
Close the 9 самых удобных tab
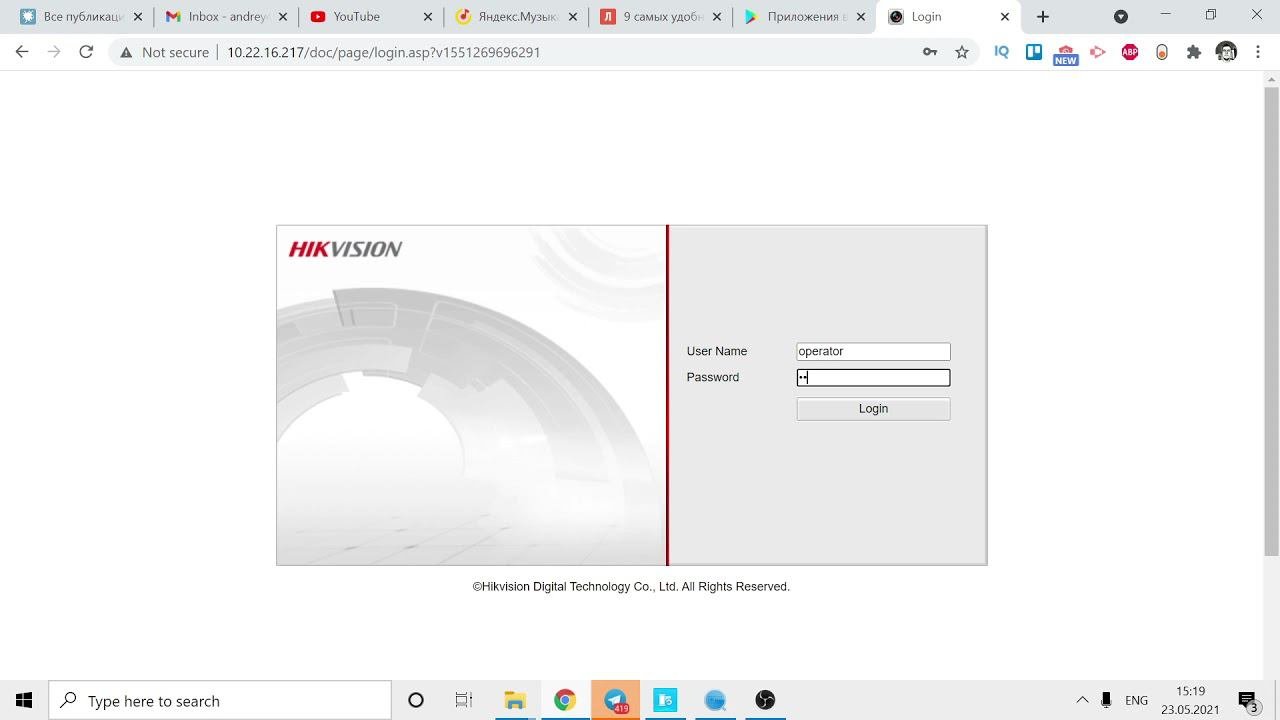(717, 17)
